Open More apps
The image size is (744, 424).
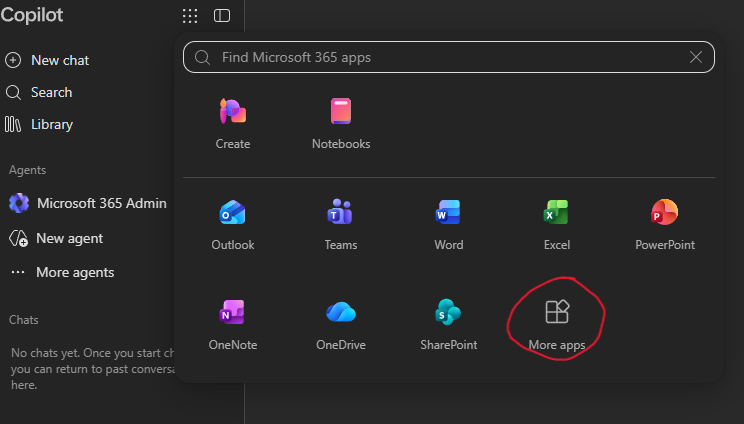click(x=557, y=325)
